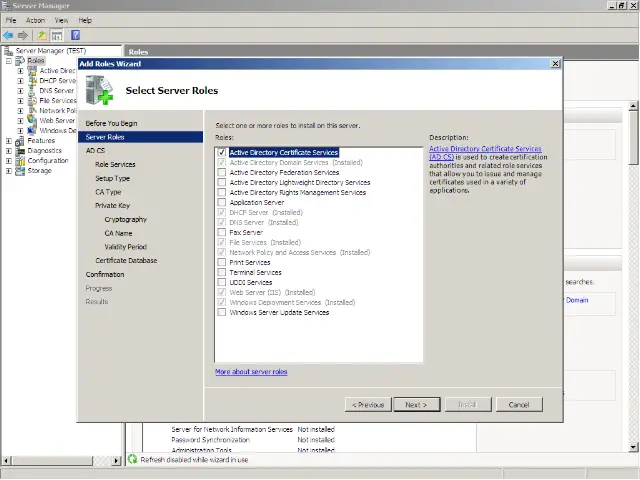Click the File Services role icon in tree

[32, 100]
